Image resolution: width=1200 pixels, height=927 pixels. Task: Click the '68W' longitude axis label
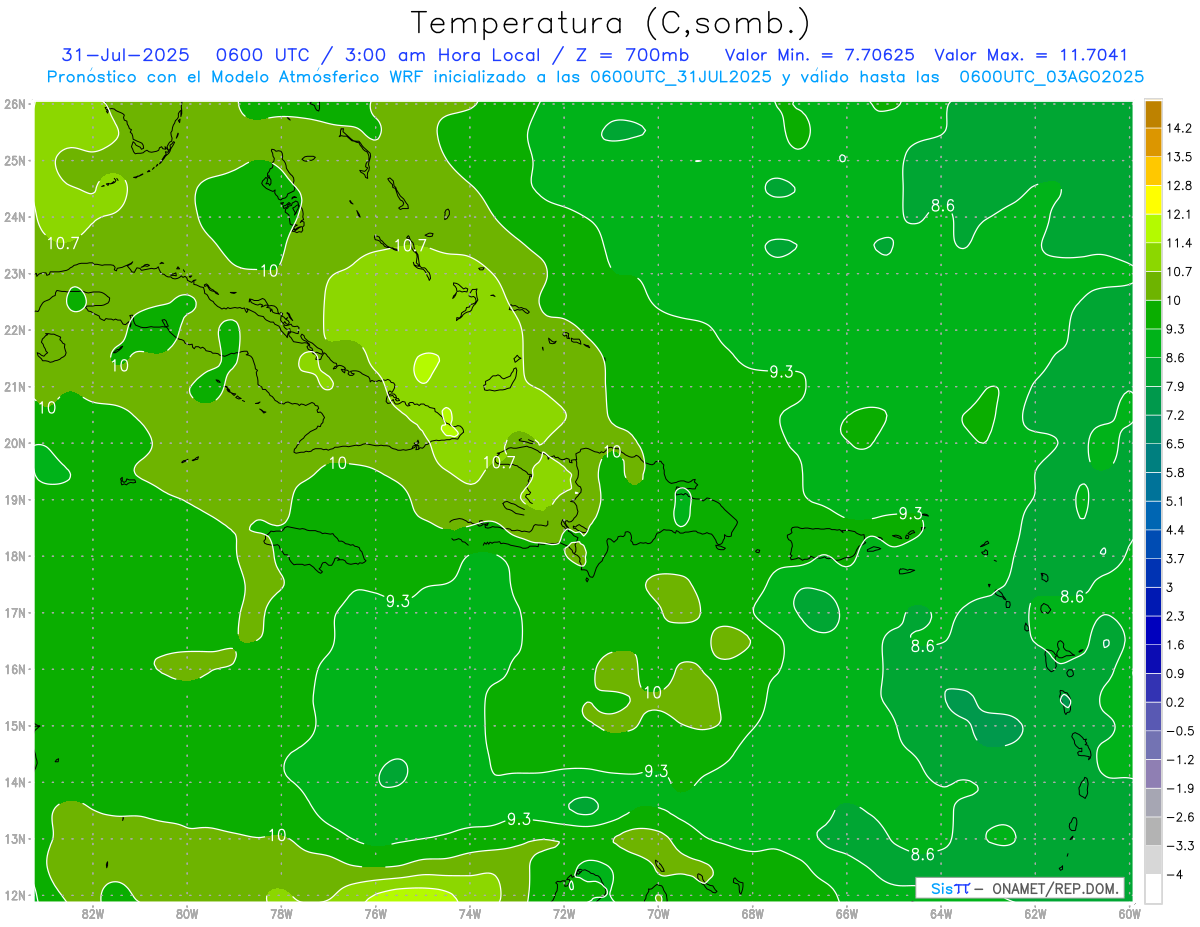pos(753,913)
